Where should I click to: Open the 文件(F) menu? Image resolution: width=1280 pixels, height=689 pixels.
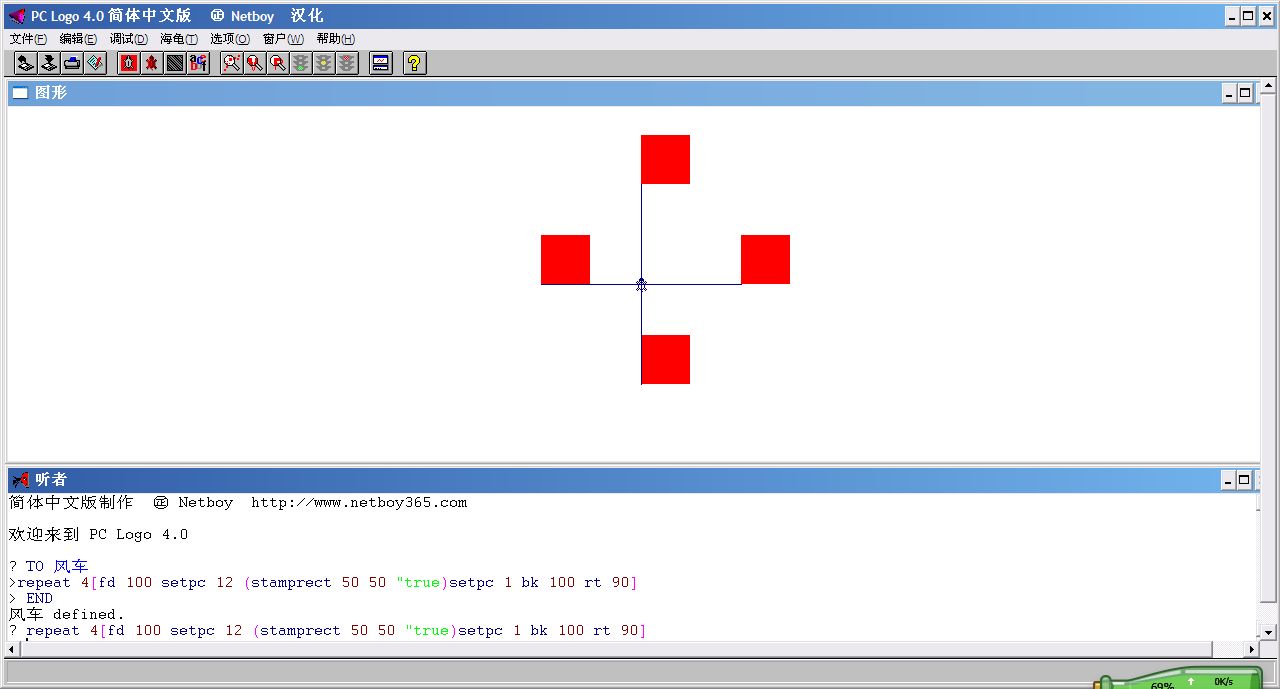[28, 39]
